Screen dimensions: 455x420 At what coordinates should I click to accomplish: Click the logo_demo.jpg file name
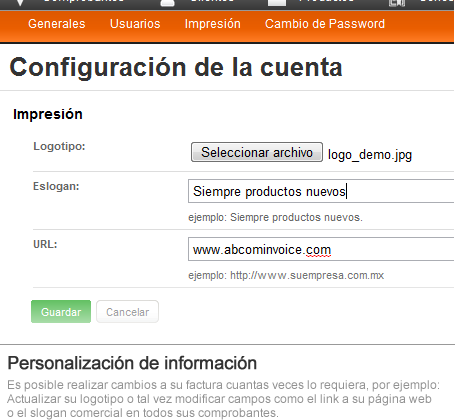370,155
